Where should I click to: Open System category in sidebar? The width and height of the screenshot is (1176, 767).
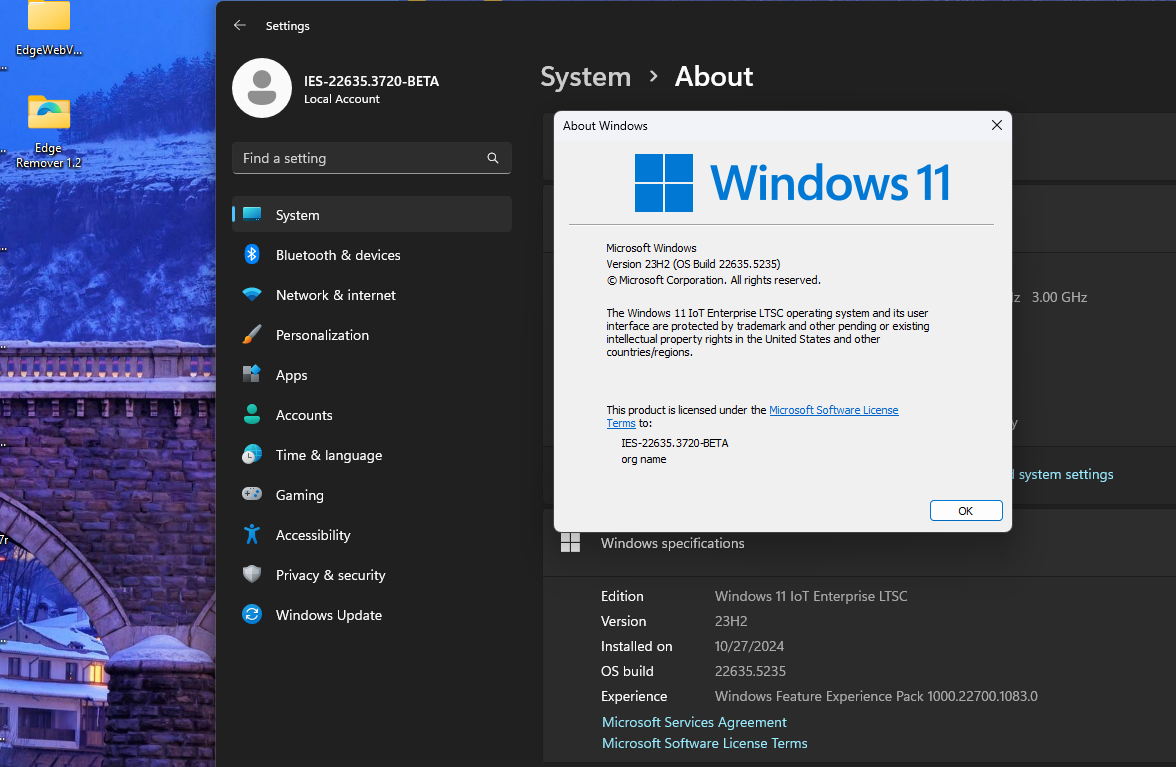pyautogui.click(x=372, y=214)
